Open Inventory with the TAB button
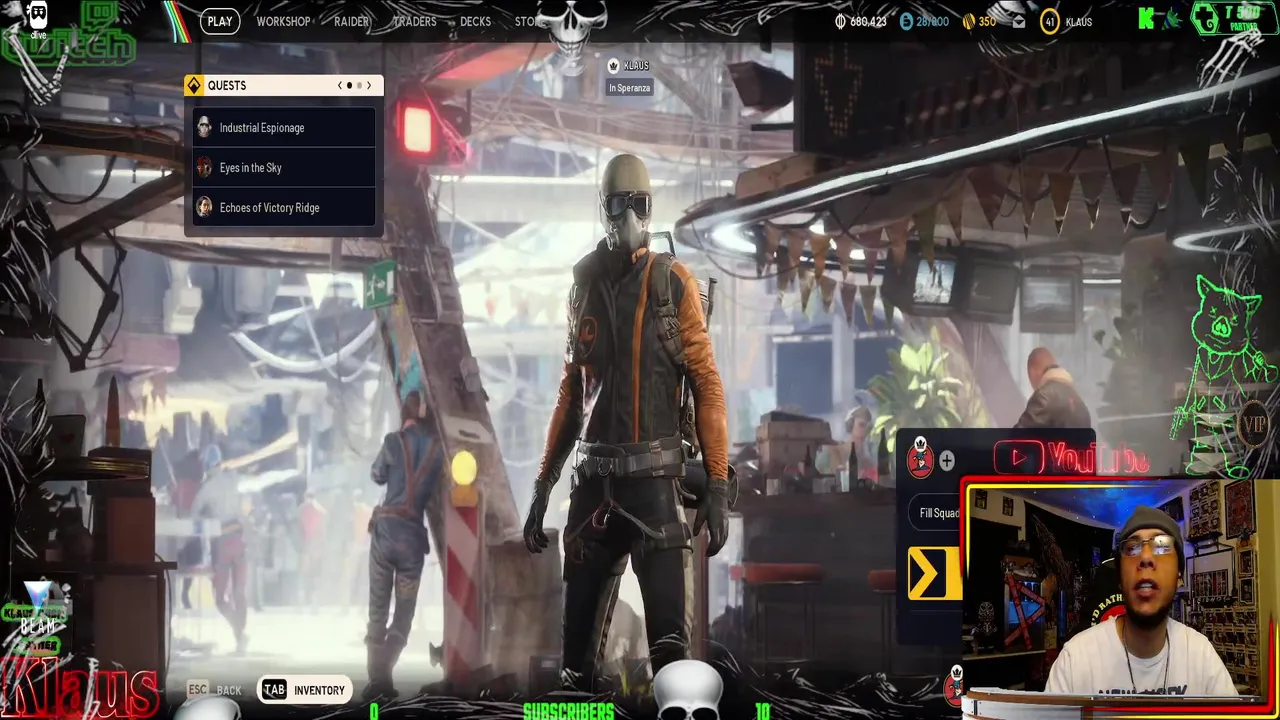 [x=305, y=690]
